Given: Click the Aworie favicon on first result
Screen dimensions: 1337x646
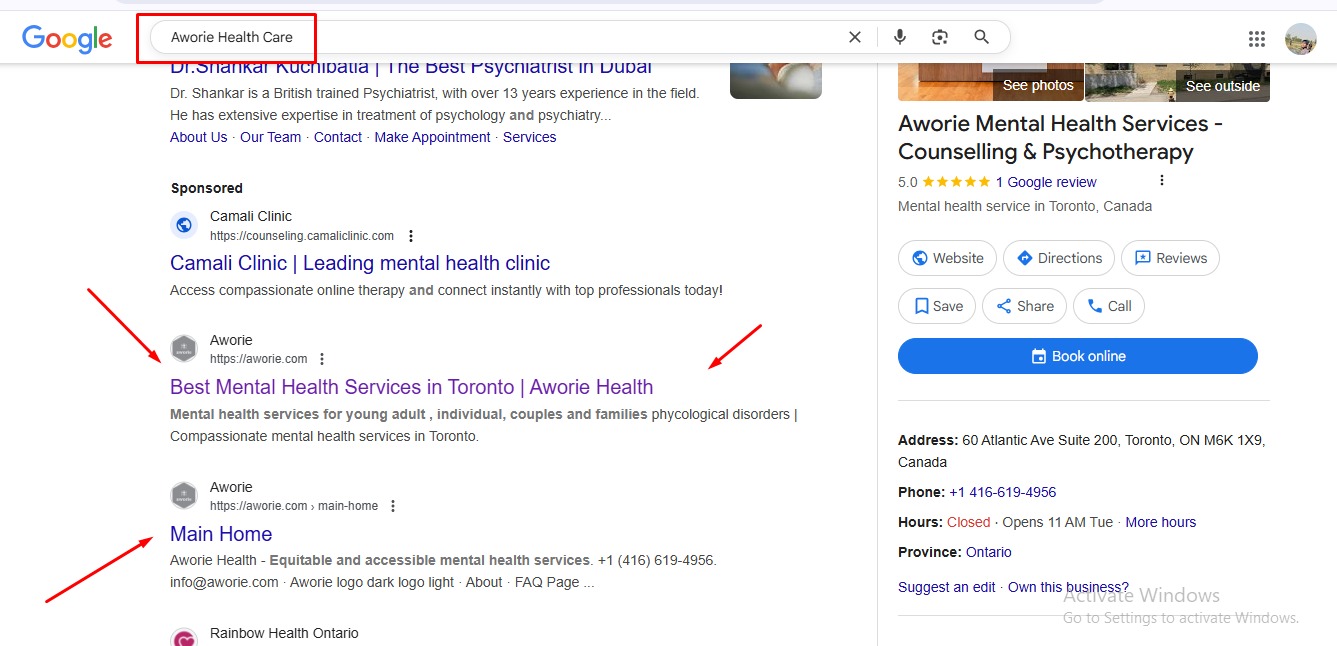Looking at the screenshot, I should point(184,349).
